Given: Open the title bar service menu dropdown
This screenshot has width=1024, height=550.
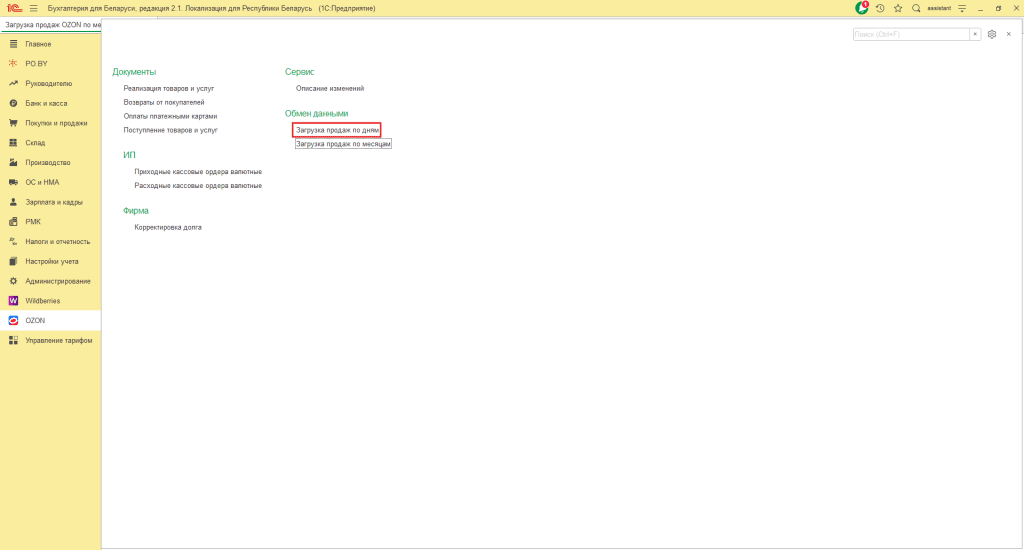Looking at the screenshot, I should click(962, 8).
